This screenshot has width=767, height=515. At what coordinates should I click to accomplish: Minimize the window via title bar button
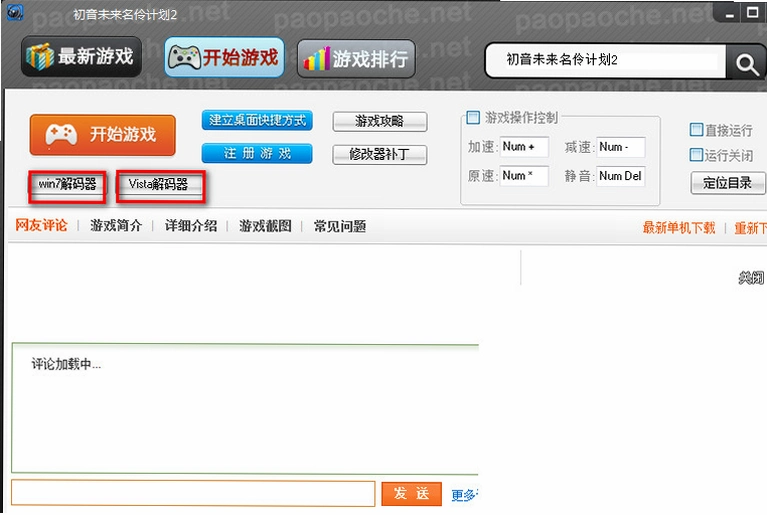pyautogui.click(x=730, y=14)
